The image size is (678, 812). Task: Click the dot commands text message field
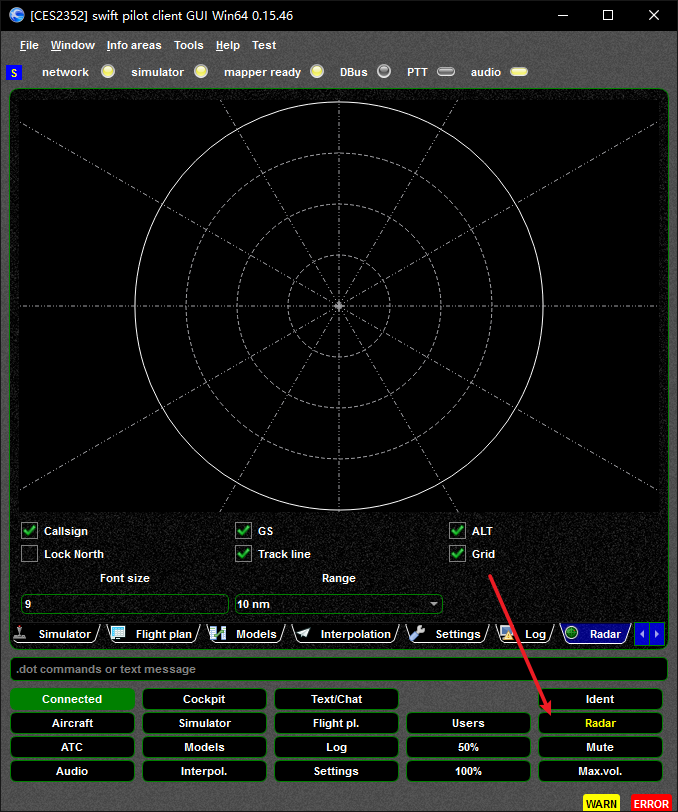click(x=338, y=669)
